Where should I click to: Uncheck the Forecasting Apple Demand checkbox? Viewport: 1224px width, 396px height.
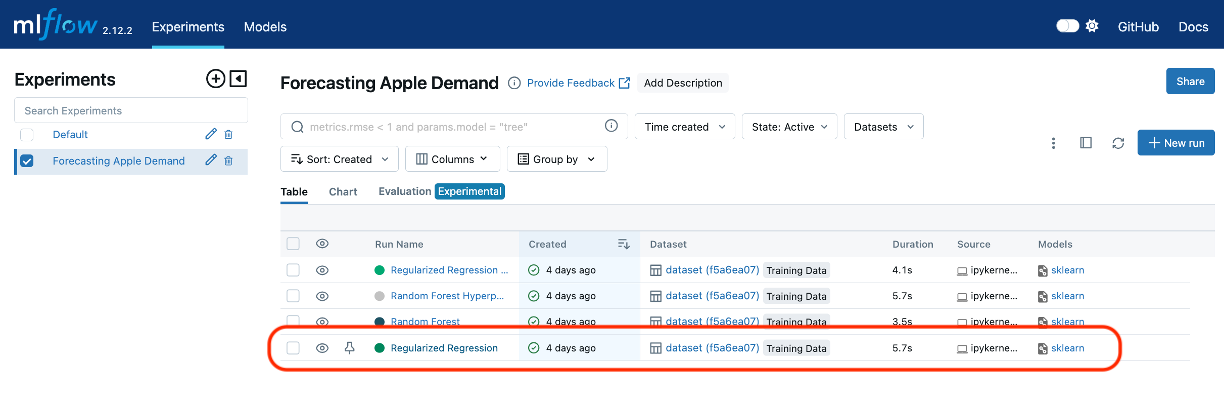click(27, 160)
